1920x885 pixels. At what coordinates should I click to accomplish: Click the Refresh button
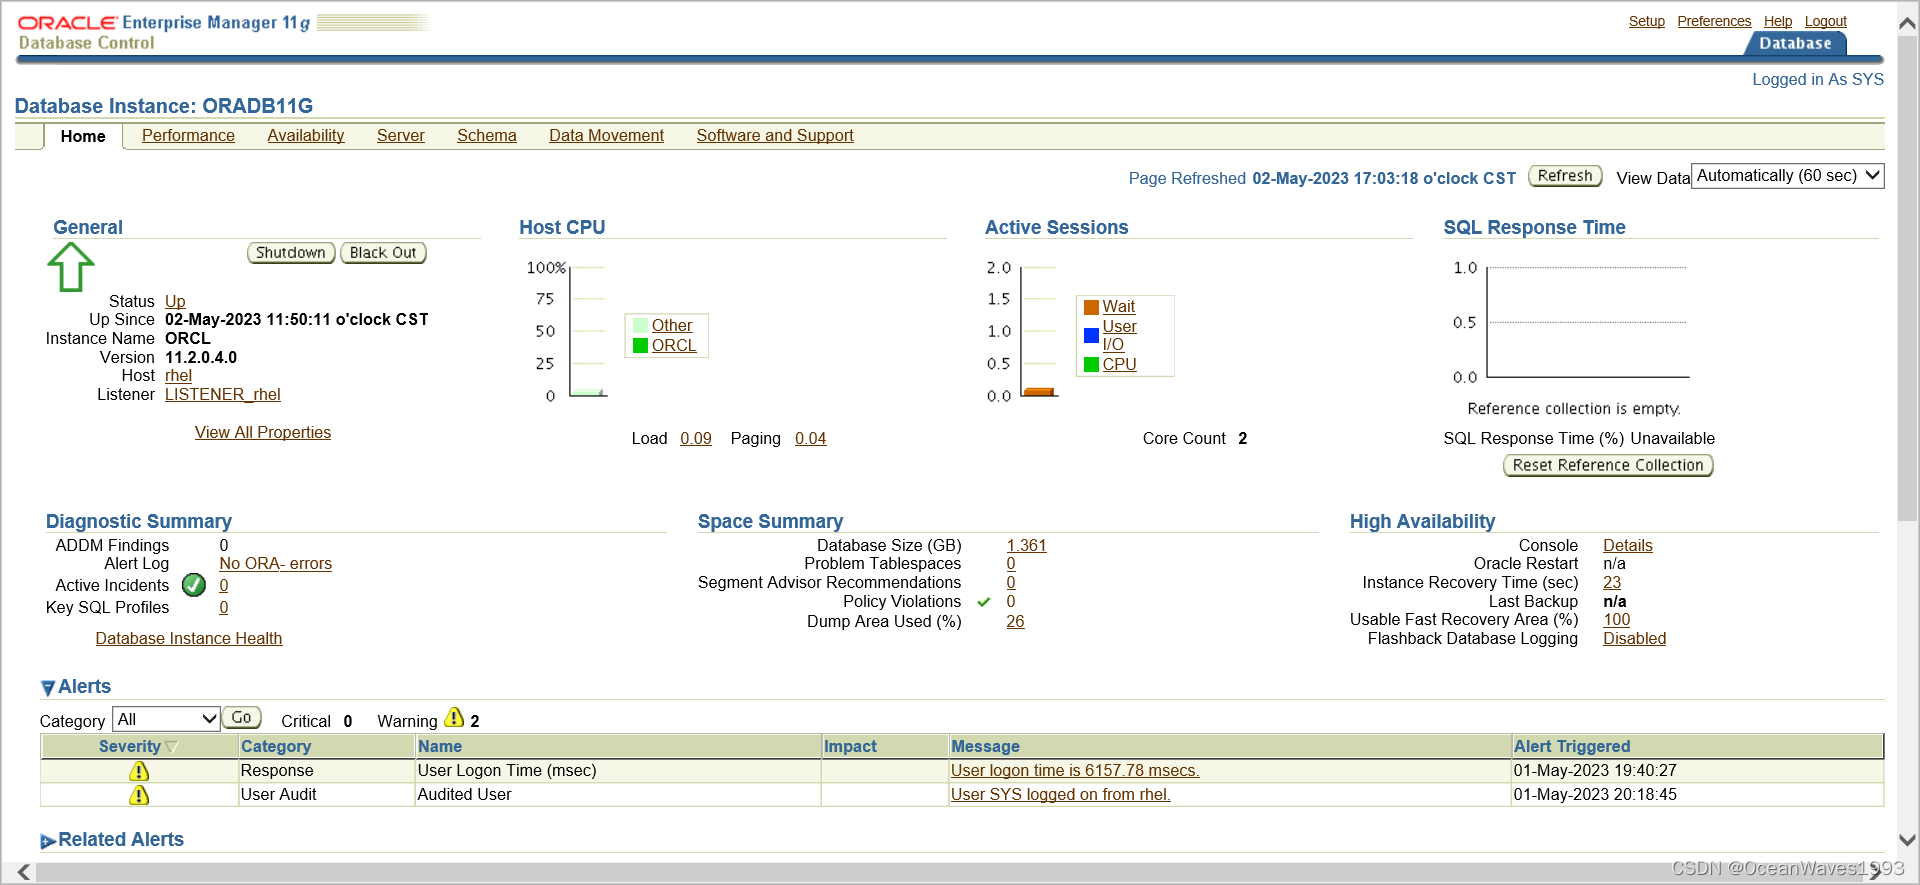pyautogui.click(x=1565, y=176)
